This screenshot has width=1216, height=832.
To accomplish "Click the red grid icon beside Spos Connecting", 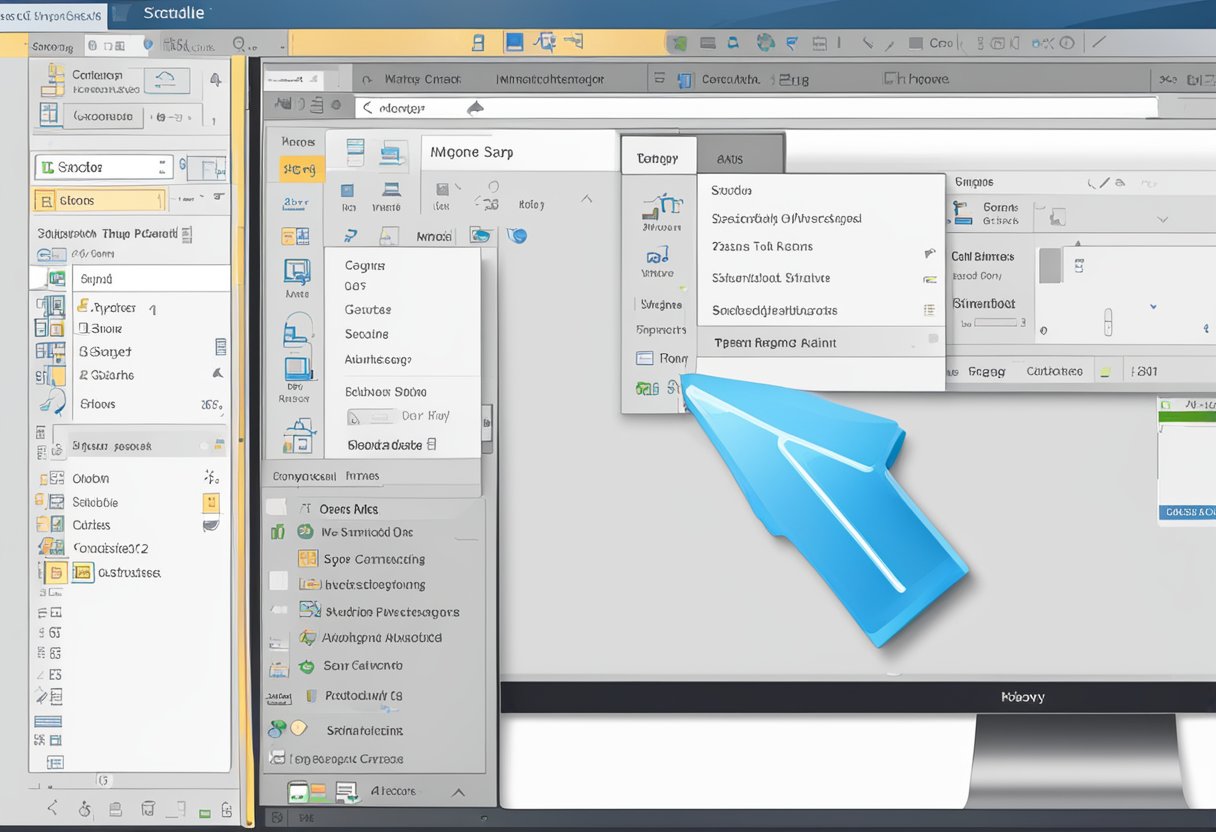I will (306, 558).
